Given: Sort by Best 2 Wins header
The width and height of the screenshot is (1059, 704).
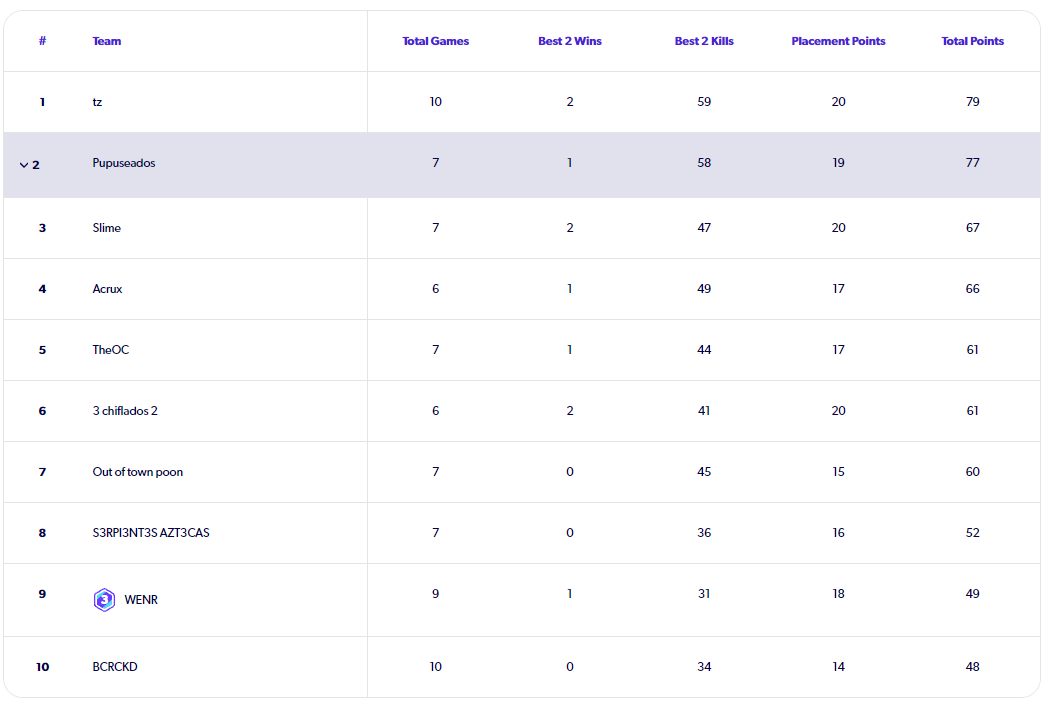Looking at the screenshot, I should pos(570,41).
